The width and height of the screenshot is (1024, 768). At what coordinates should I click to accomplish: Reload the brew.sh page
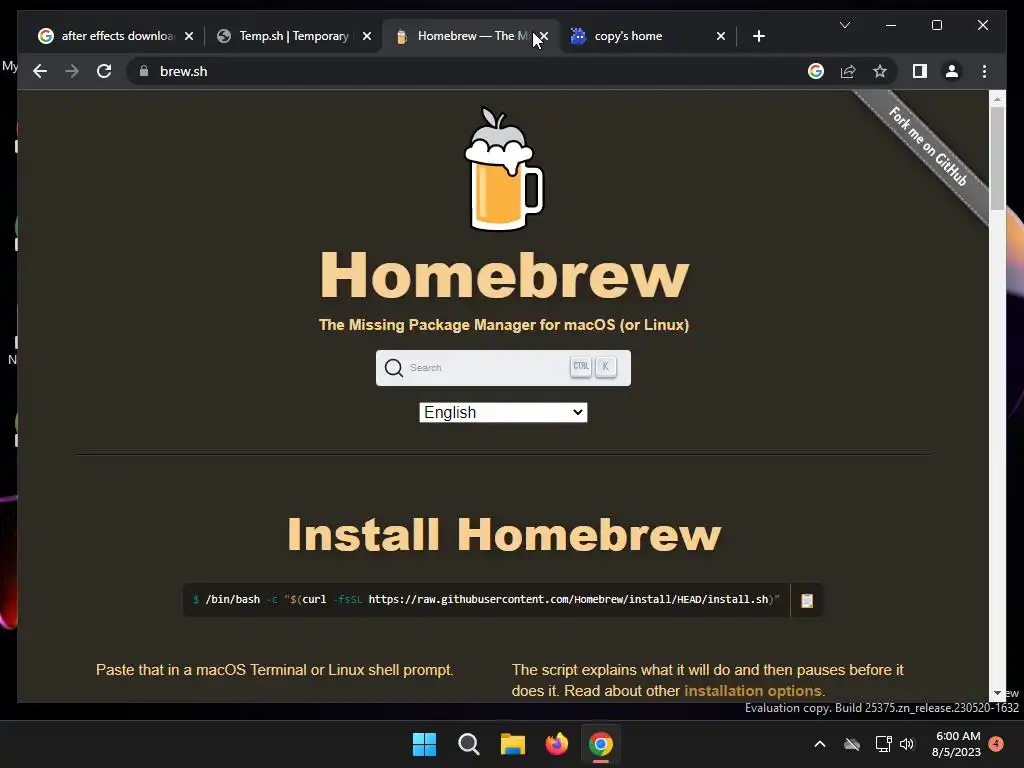(x=104, y=71)
